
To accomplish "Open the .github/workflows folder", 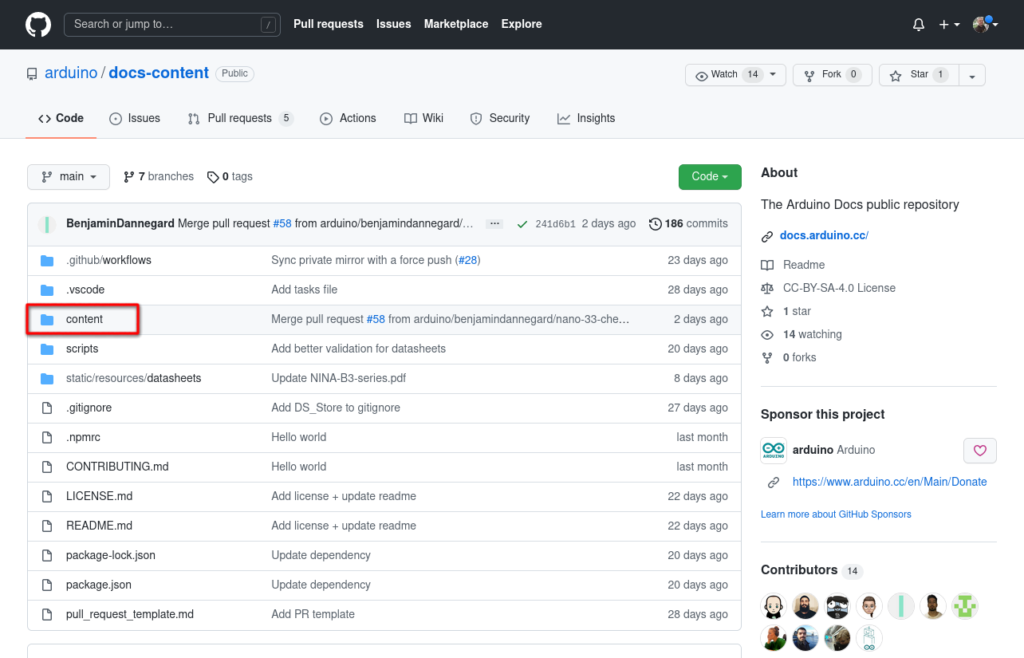I will click(108, 260).
